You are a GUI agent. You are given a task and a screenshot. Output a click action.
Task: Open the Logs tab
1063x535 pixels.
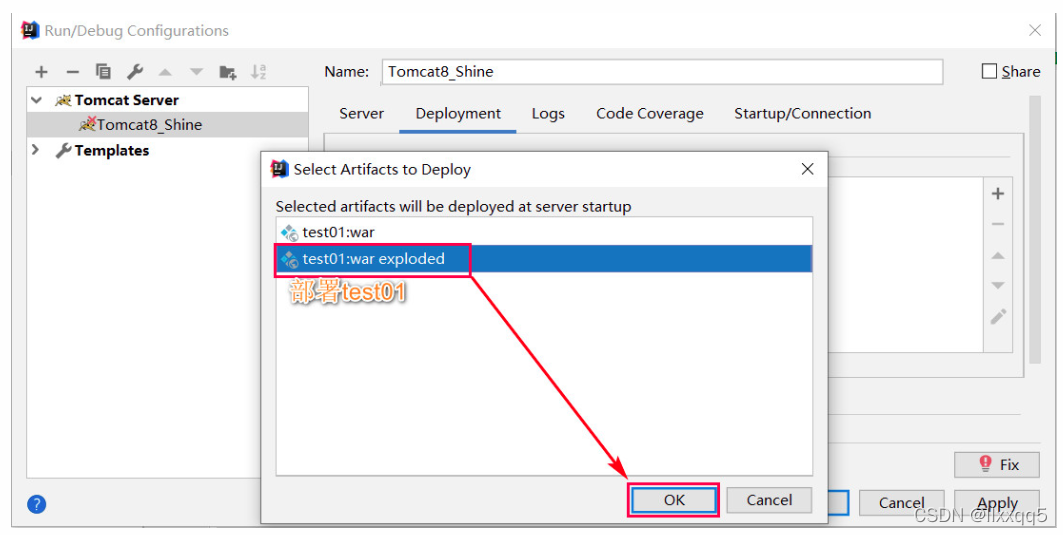point(548,114)
